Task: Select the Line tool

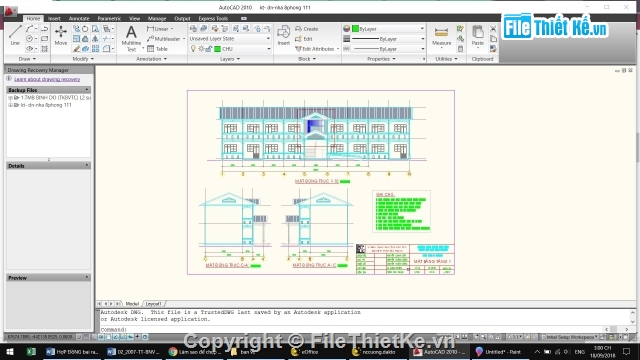Action: 15,35
